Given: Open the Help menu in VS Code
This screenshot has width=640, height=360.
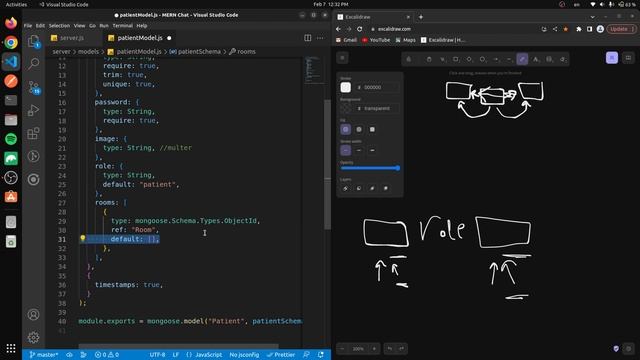Looking at the screenshot, I should coord(142,26).
